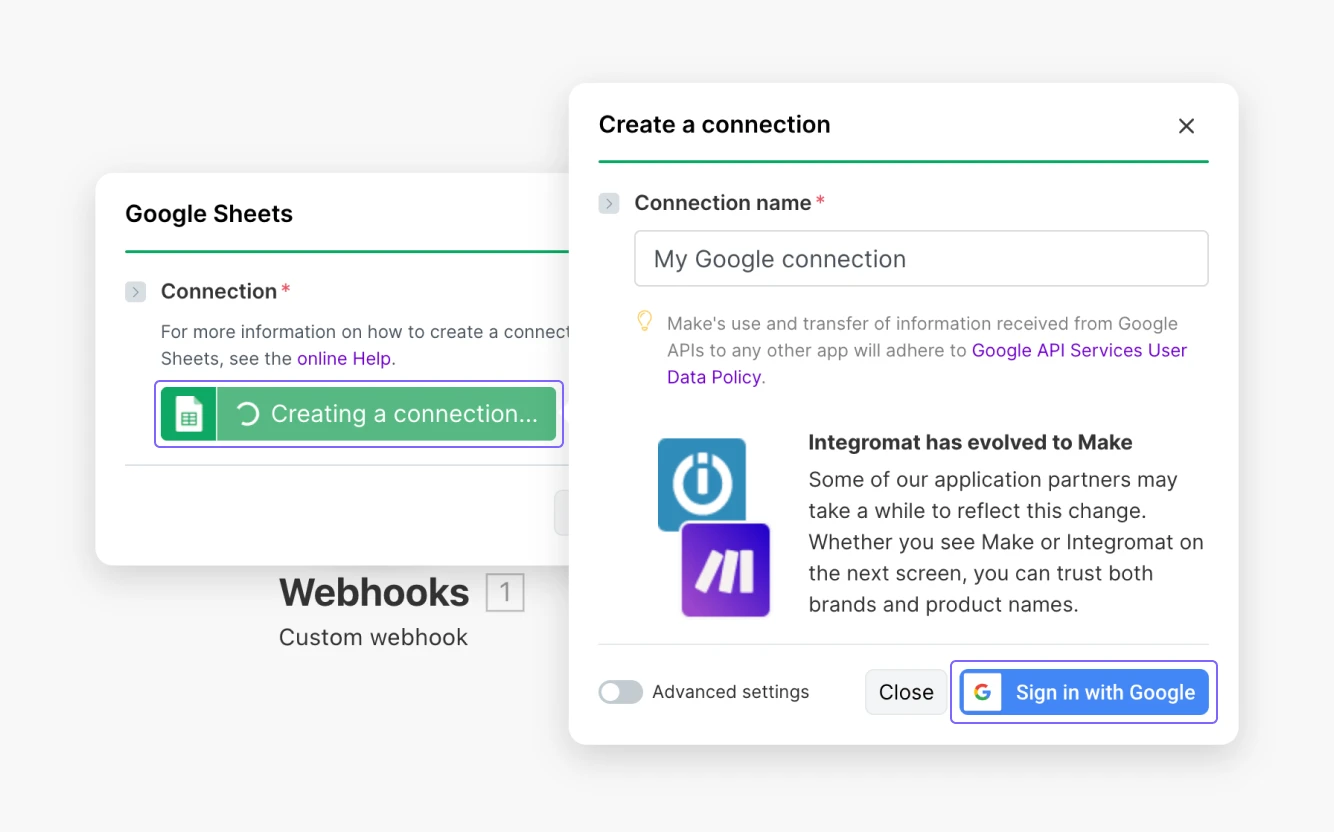The width and height of the screenshot is (1334, 832).
Task: Toggle the Advanced settings switch
Action: 620,691
